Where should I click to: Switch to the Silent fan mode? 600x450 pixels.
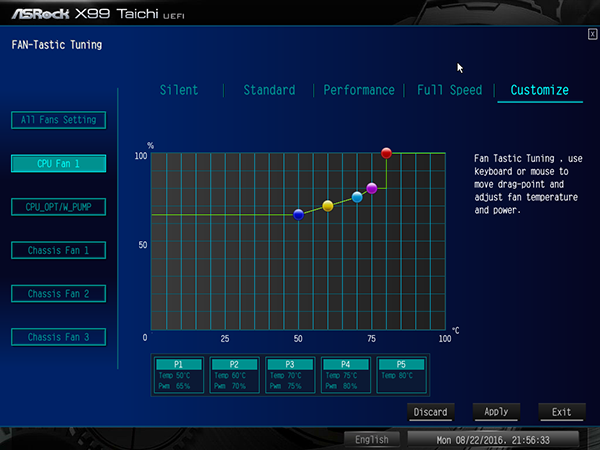click(x=179, y=90)
